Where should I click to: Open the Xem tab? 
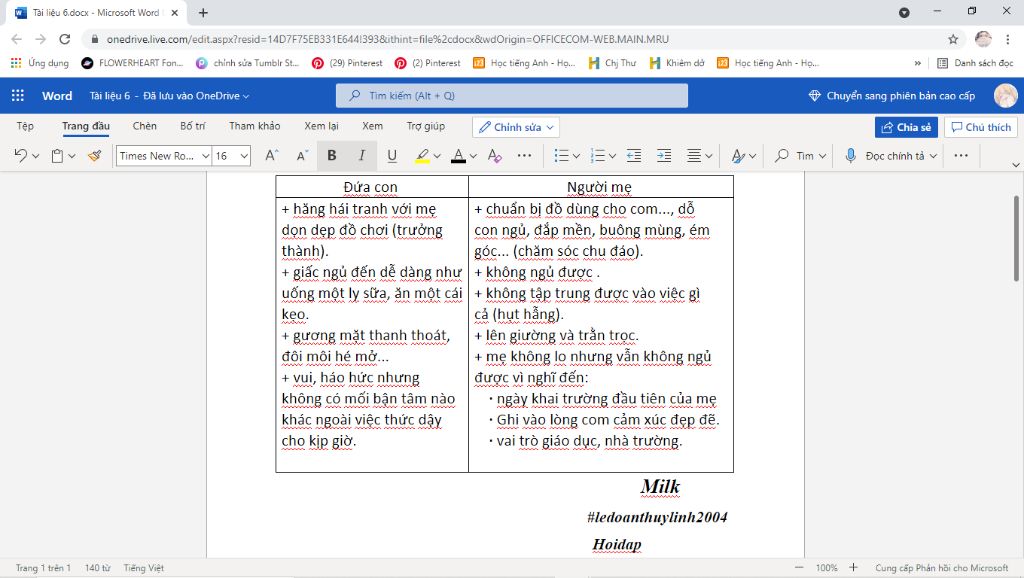click(x=372, y=126)
